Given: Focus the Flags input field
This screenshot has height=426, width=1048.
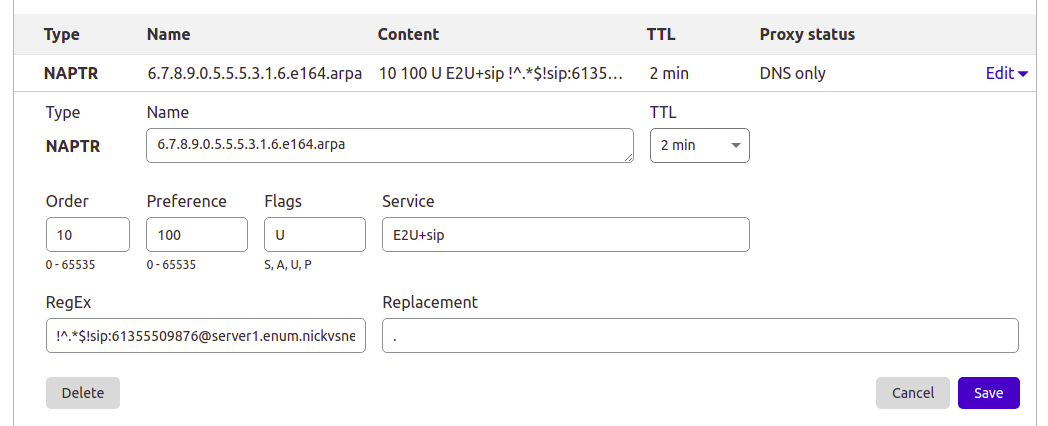Looking at the screenshot, I should coord(315,234).
